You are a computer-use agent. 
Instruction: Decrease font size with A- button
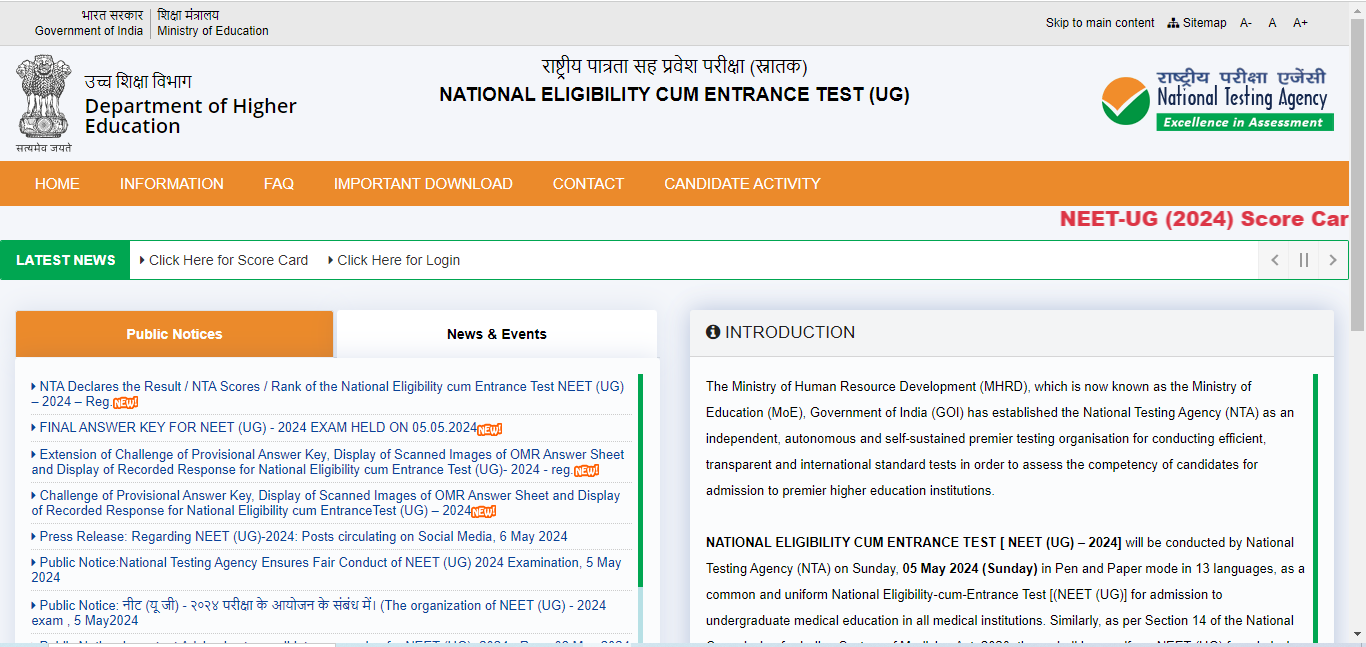pyautogui.click(x=1246, y=23)
